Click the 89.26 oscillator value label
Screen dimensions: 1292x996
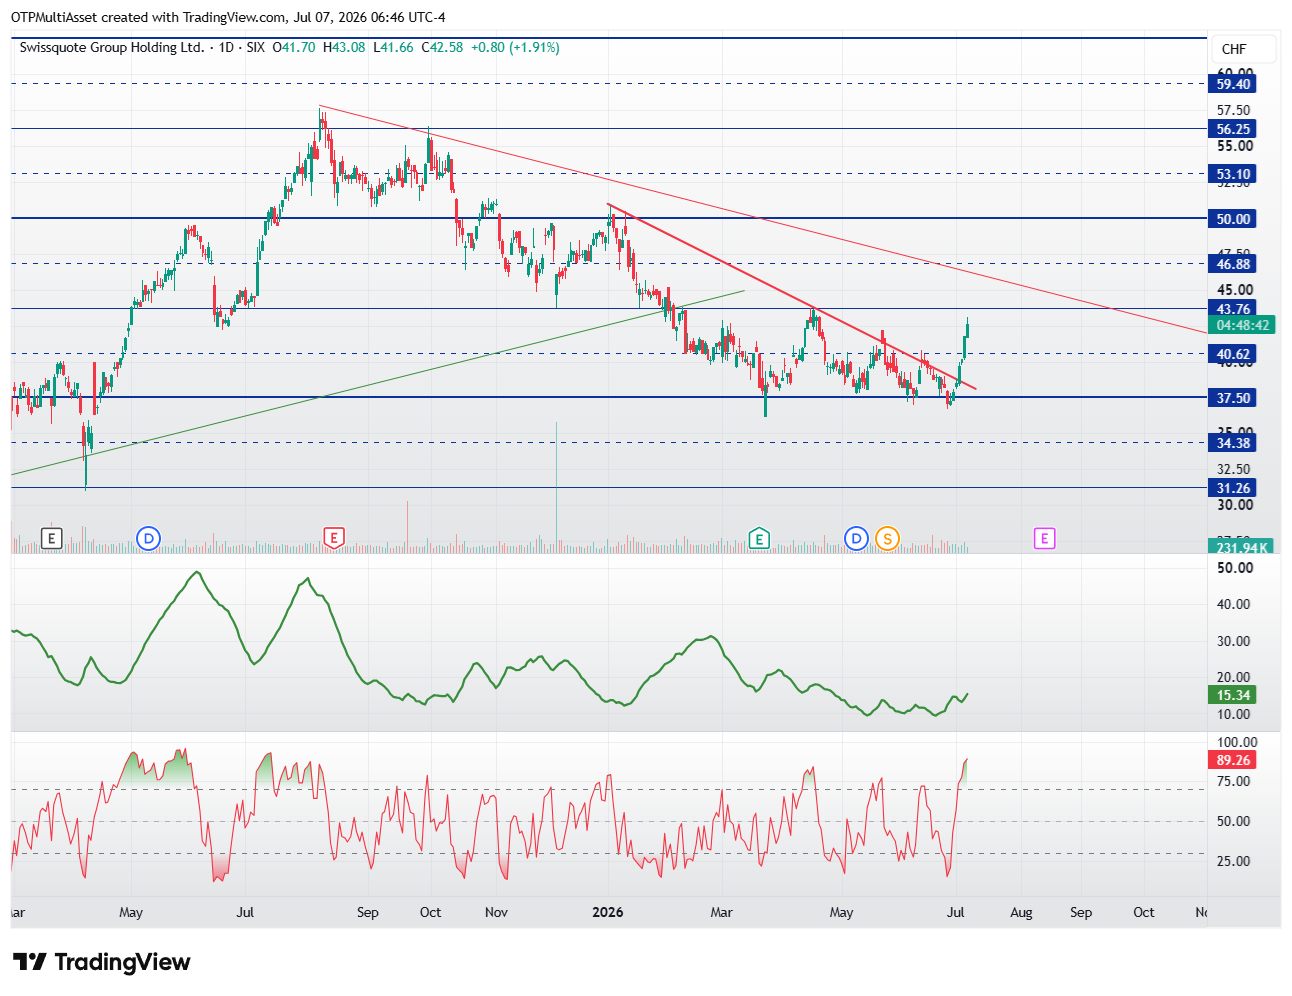(1233, 760)
